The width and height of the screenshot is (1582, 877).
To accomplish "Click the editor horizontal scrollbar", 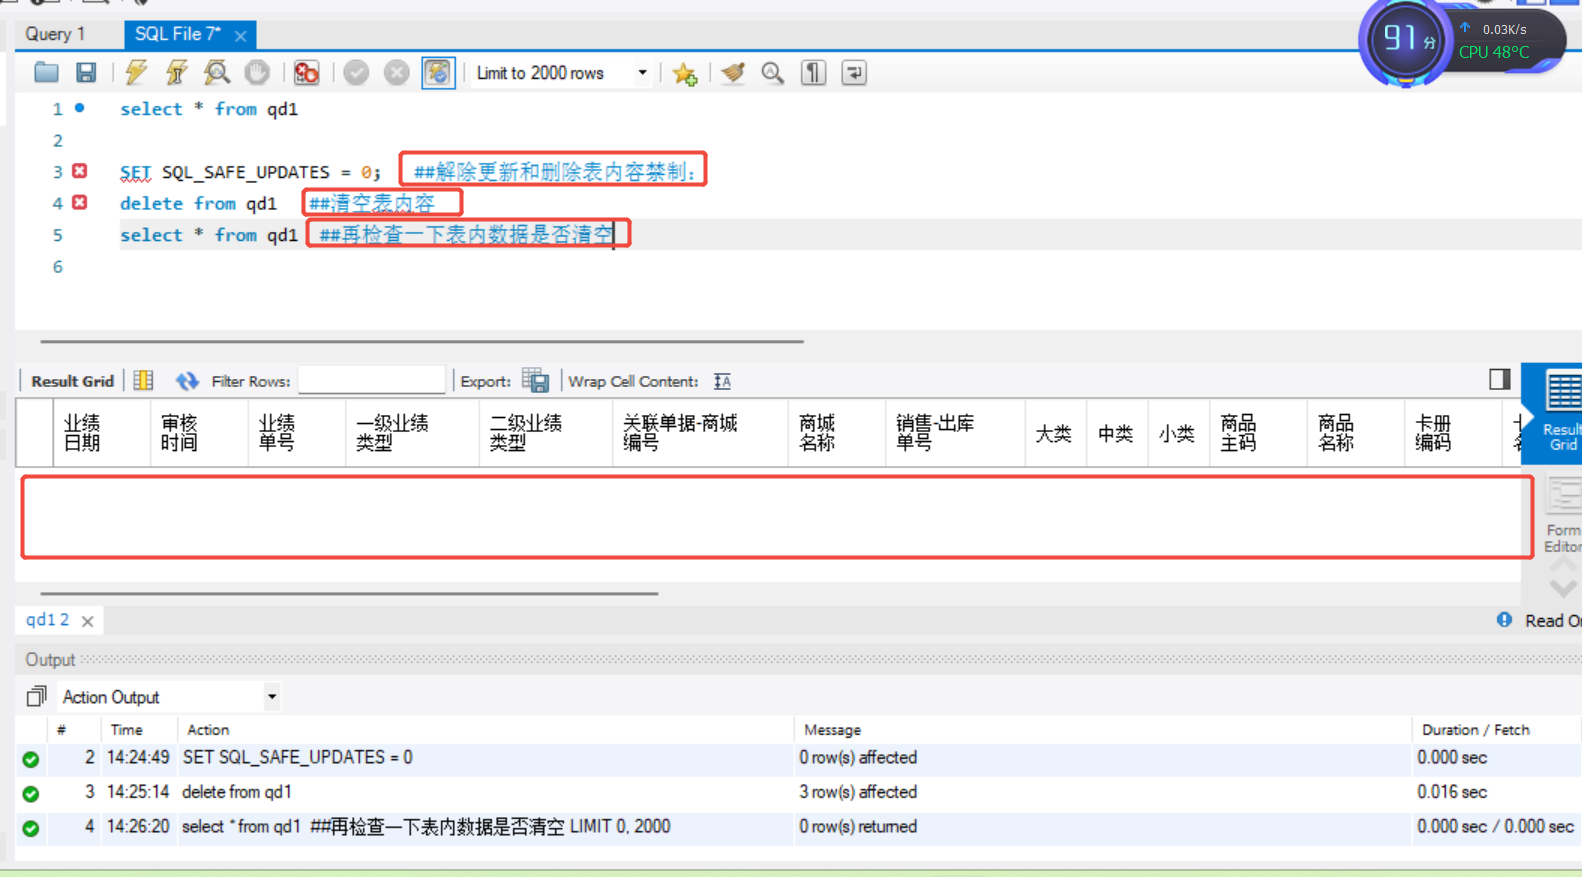I will click(x=422, y=341).
